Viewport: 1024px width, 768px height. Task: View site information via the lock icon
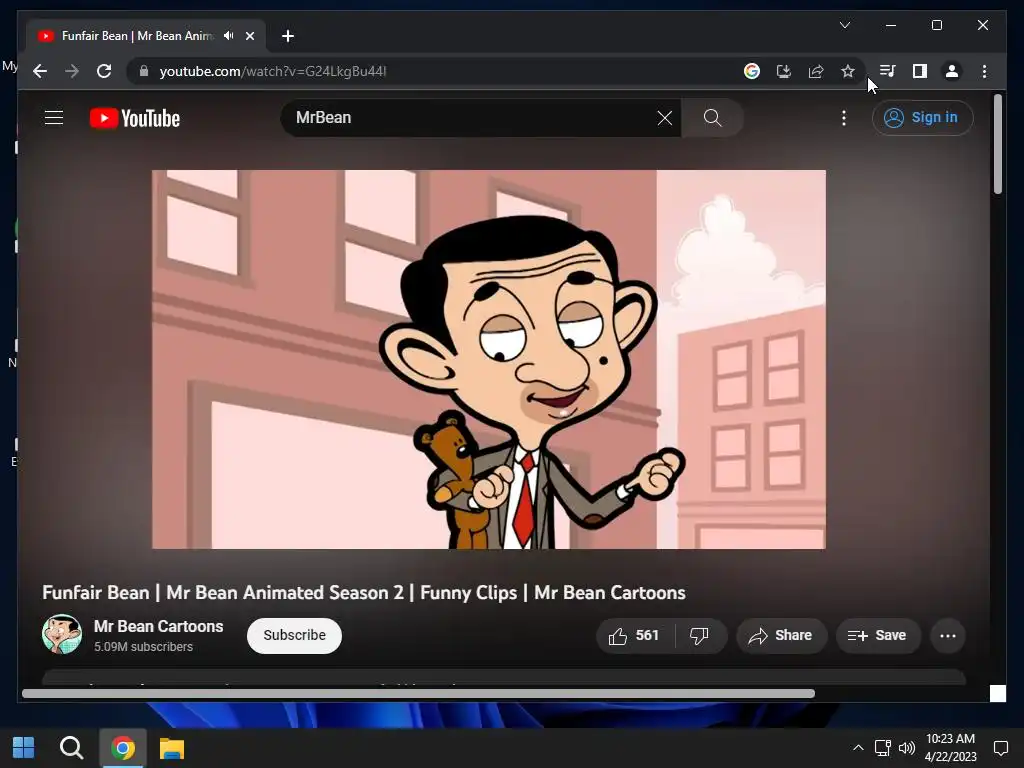pyautogui.click(x=144, y=71)
